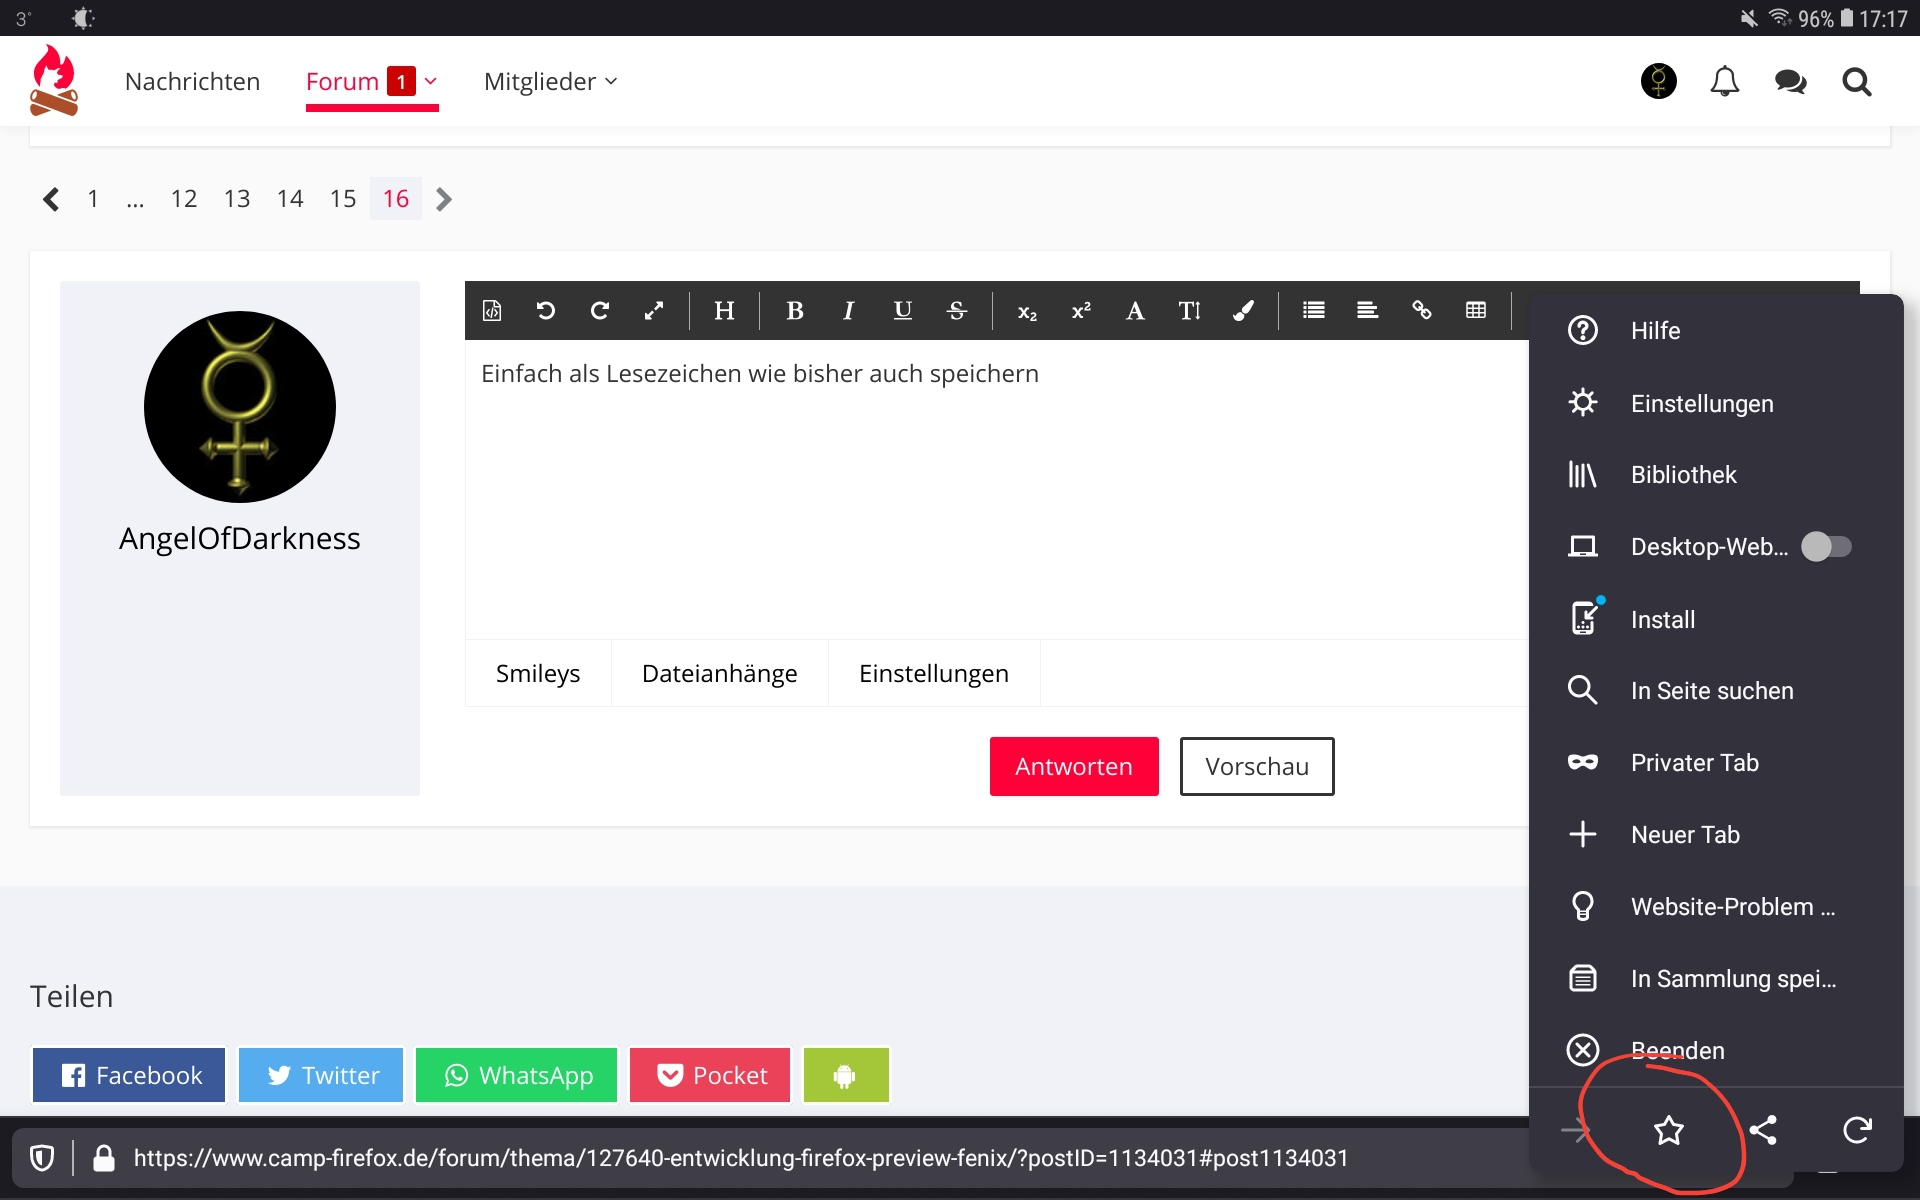1920x1200 pixels.
Task: Open the search magnifier in header
Action: 1856,82
